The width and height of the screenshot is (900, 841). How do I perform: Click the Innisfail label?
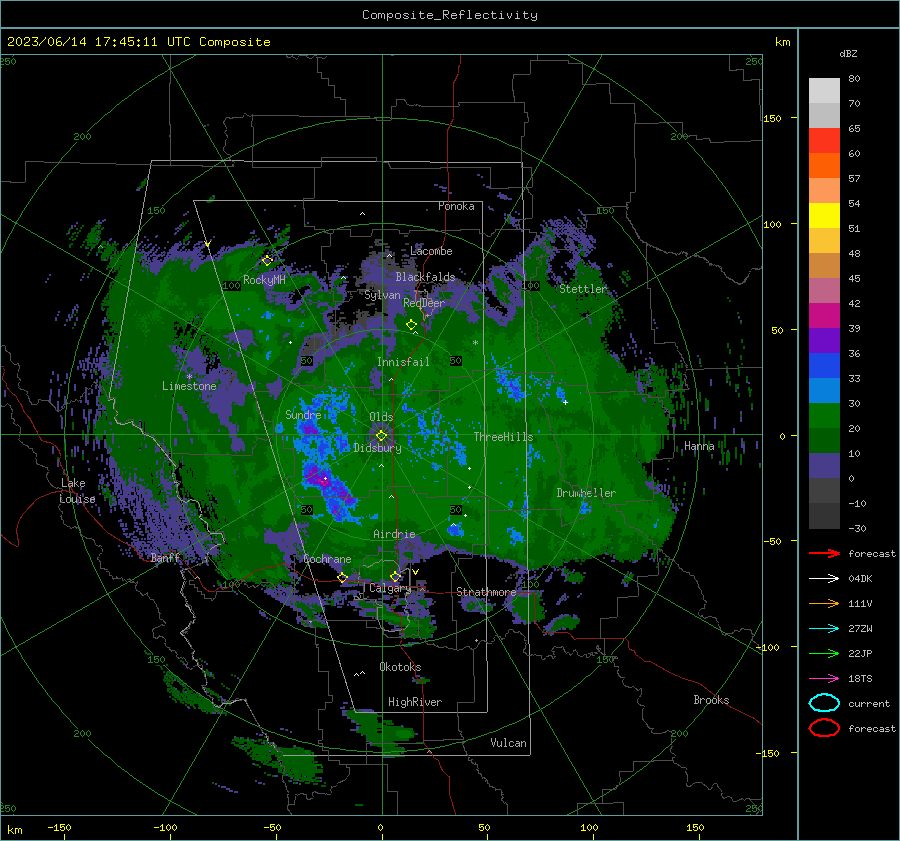point(403,362)
